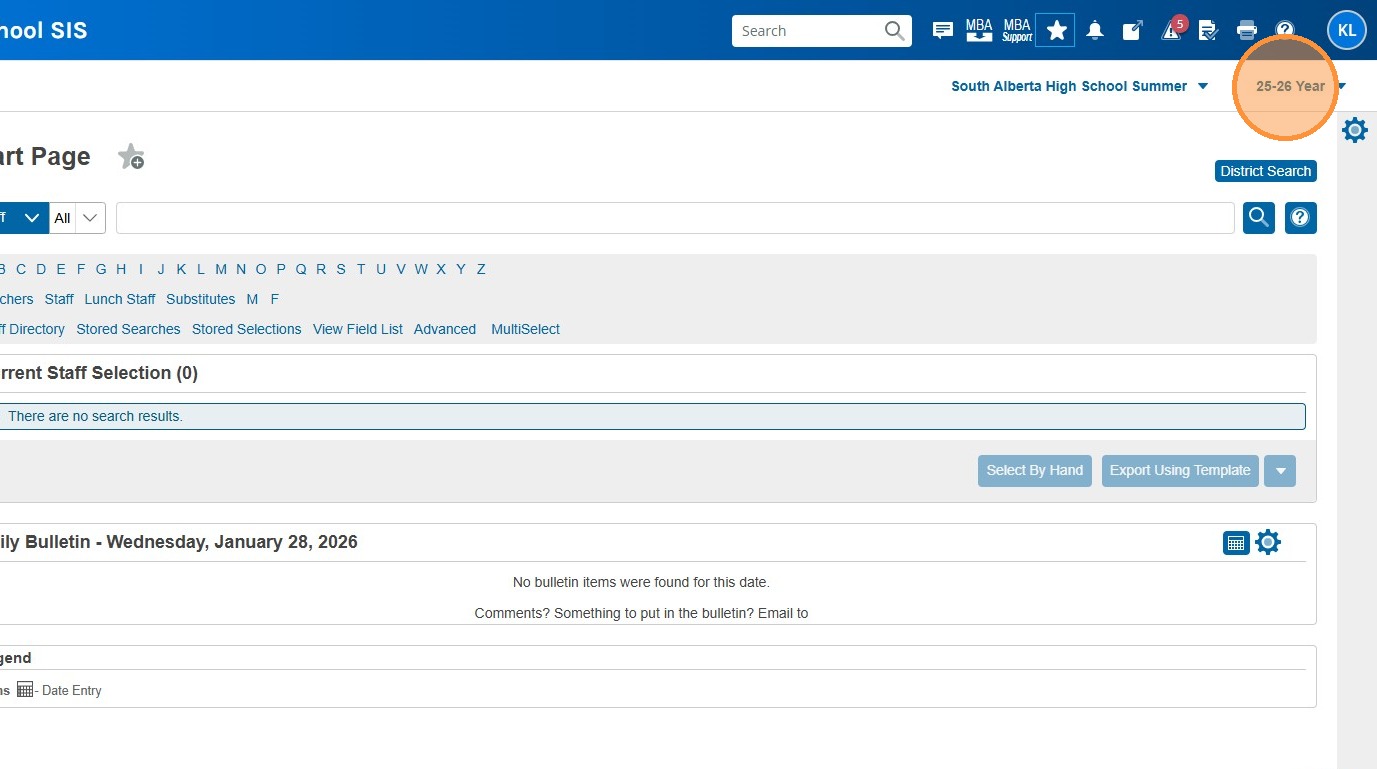The image size is (1377, 769).
Task: Click the Select By Hand button
Action: click(1035, 471)
